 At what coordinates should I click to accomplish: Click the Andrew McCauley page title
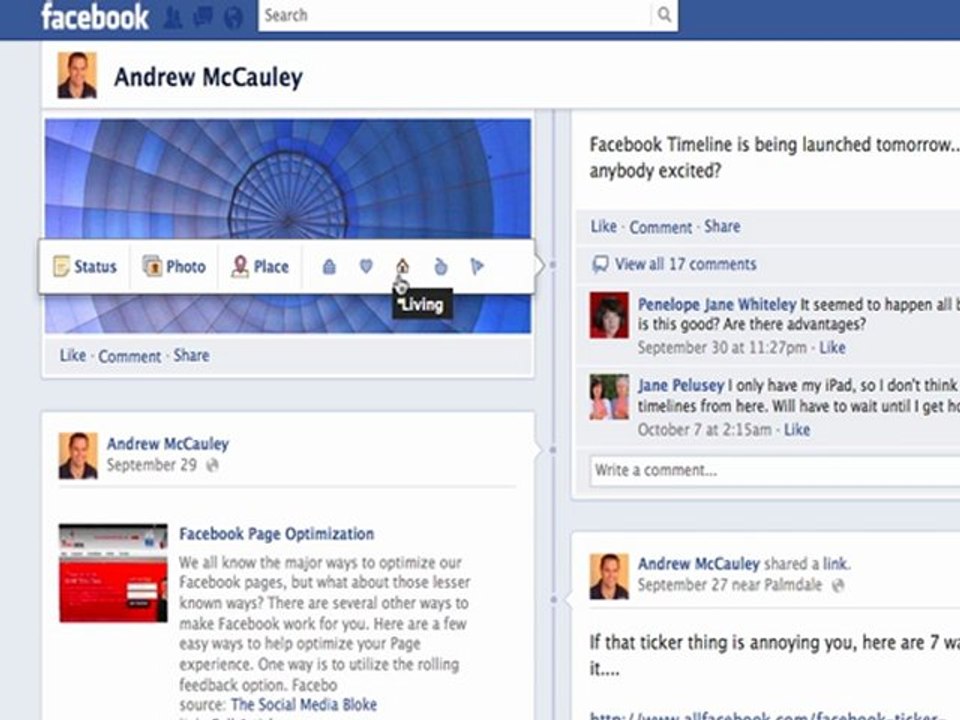[208, 77]
